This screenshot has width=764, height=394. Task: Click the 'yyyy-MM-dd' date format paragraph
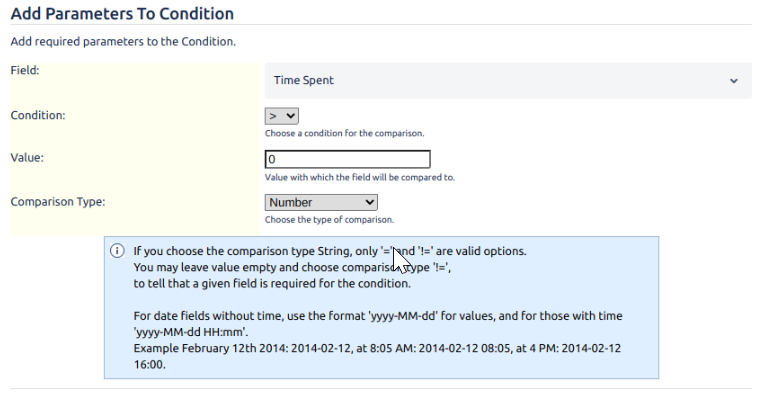click(378, 324)
